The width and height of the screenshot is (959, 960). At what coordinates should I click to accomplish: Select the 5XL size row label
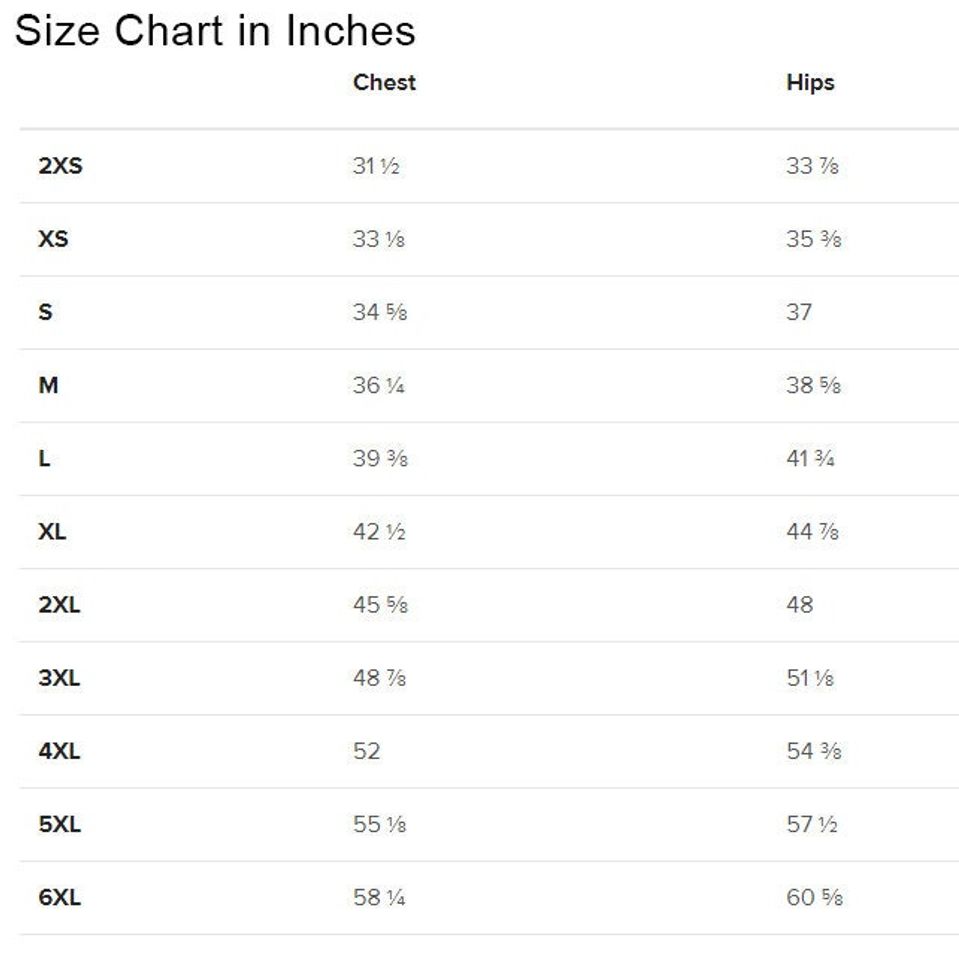pyautogui.click(x=59, y=825)
